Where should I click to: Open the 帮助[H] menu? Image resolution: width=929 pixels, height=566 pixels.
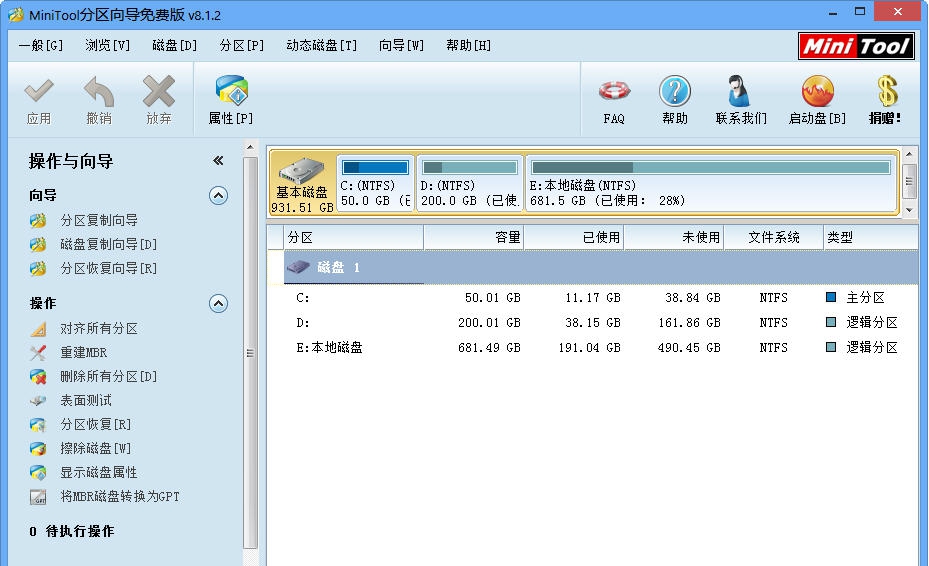click(469, 46)
